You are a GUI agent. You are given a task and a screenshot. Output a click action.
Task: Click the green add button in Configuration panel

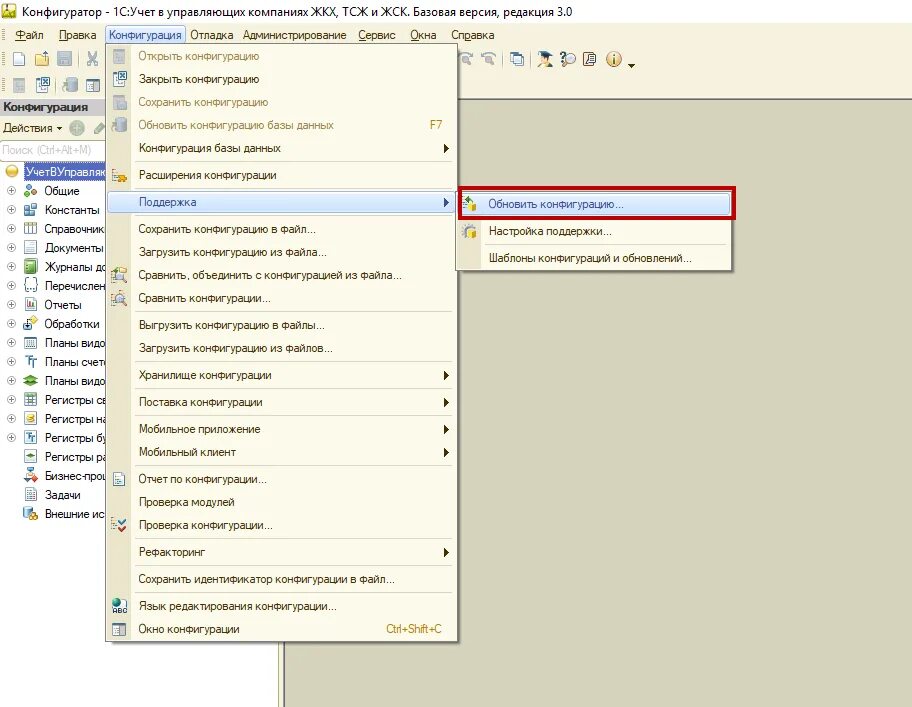(77, 128)
